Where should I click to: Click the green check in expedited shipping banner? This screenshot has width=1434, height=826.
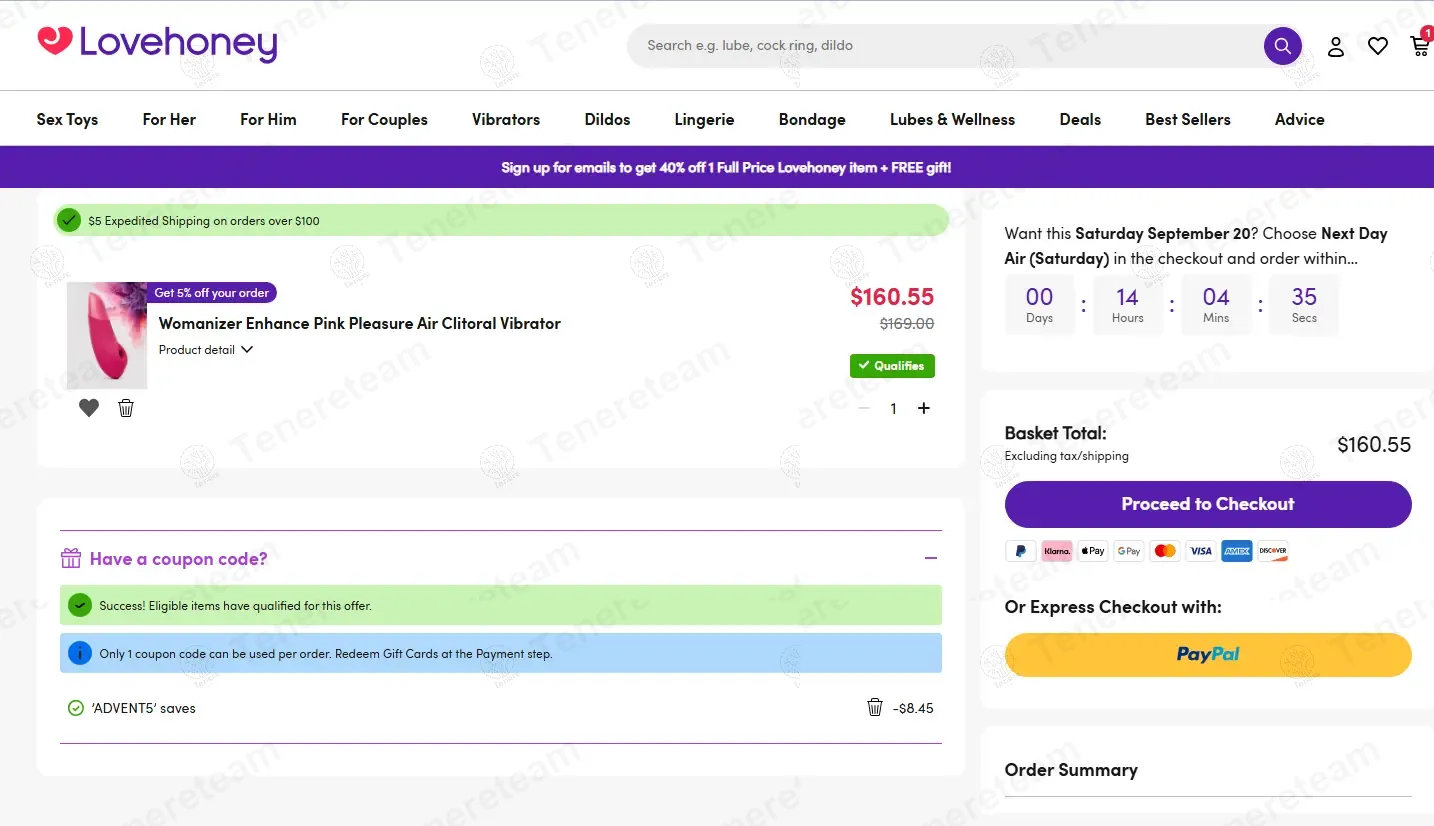point(69,220)
